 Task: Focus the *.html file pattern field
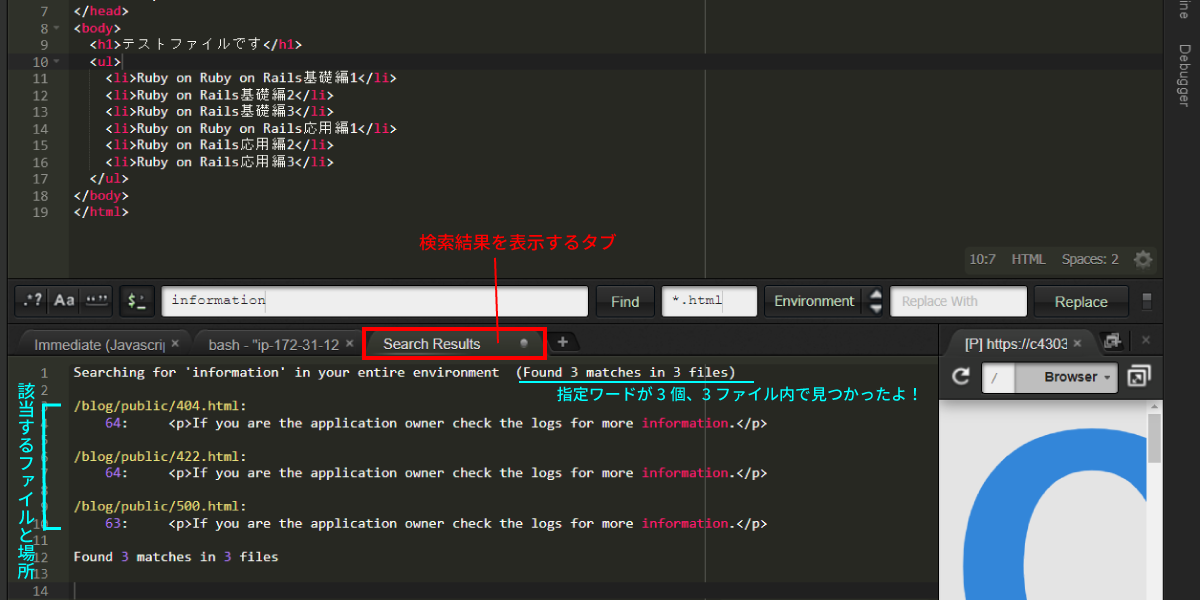pos(708,301)
